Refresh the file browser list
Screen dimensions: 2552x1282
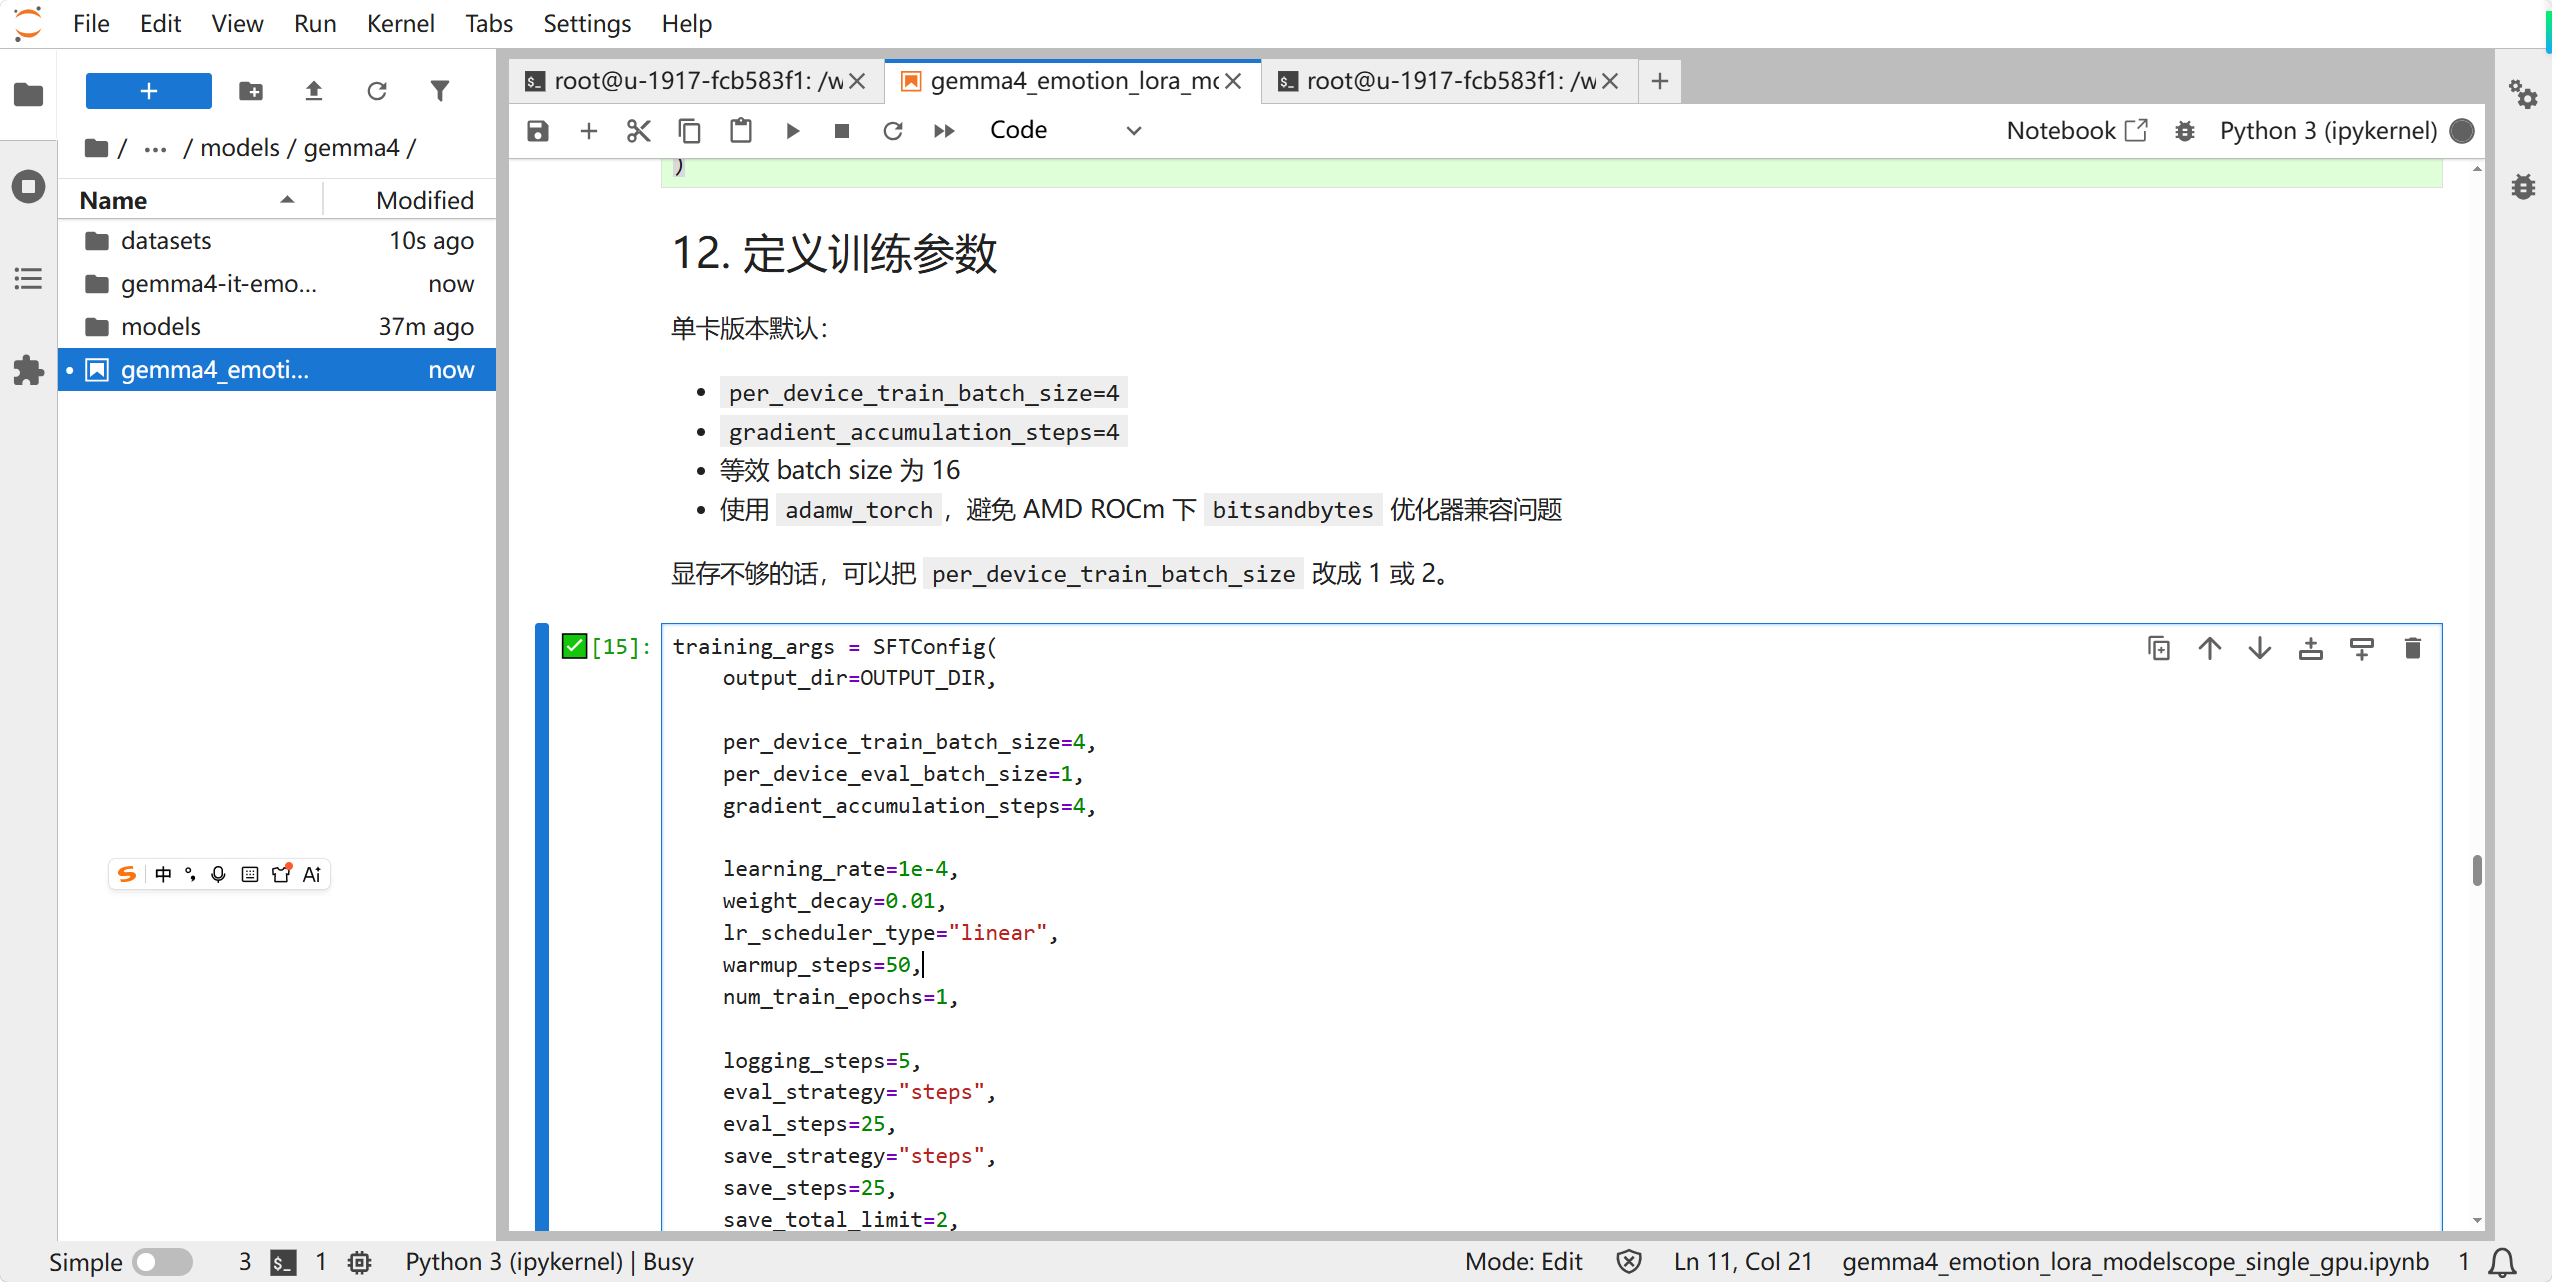click(x=377, y=91)
